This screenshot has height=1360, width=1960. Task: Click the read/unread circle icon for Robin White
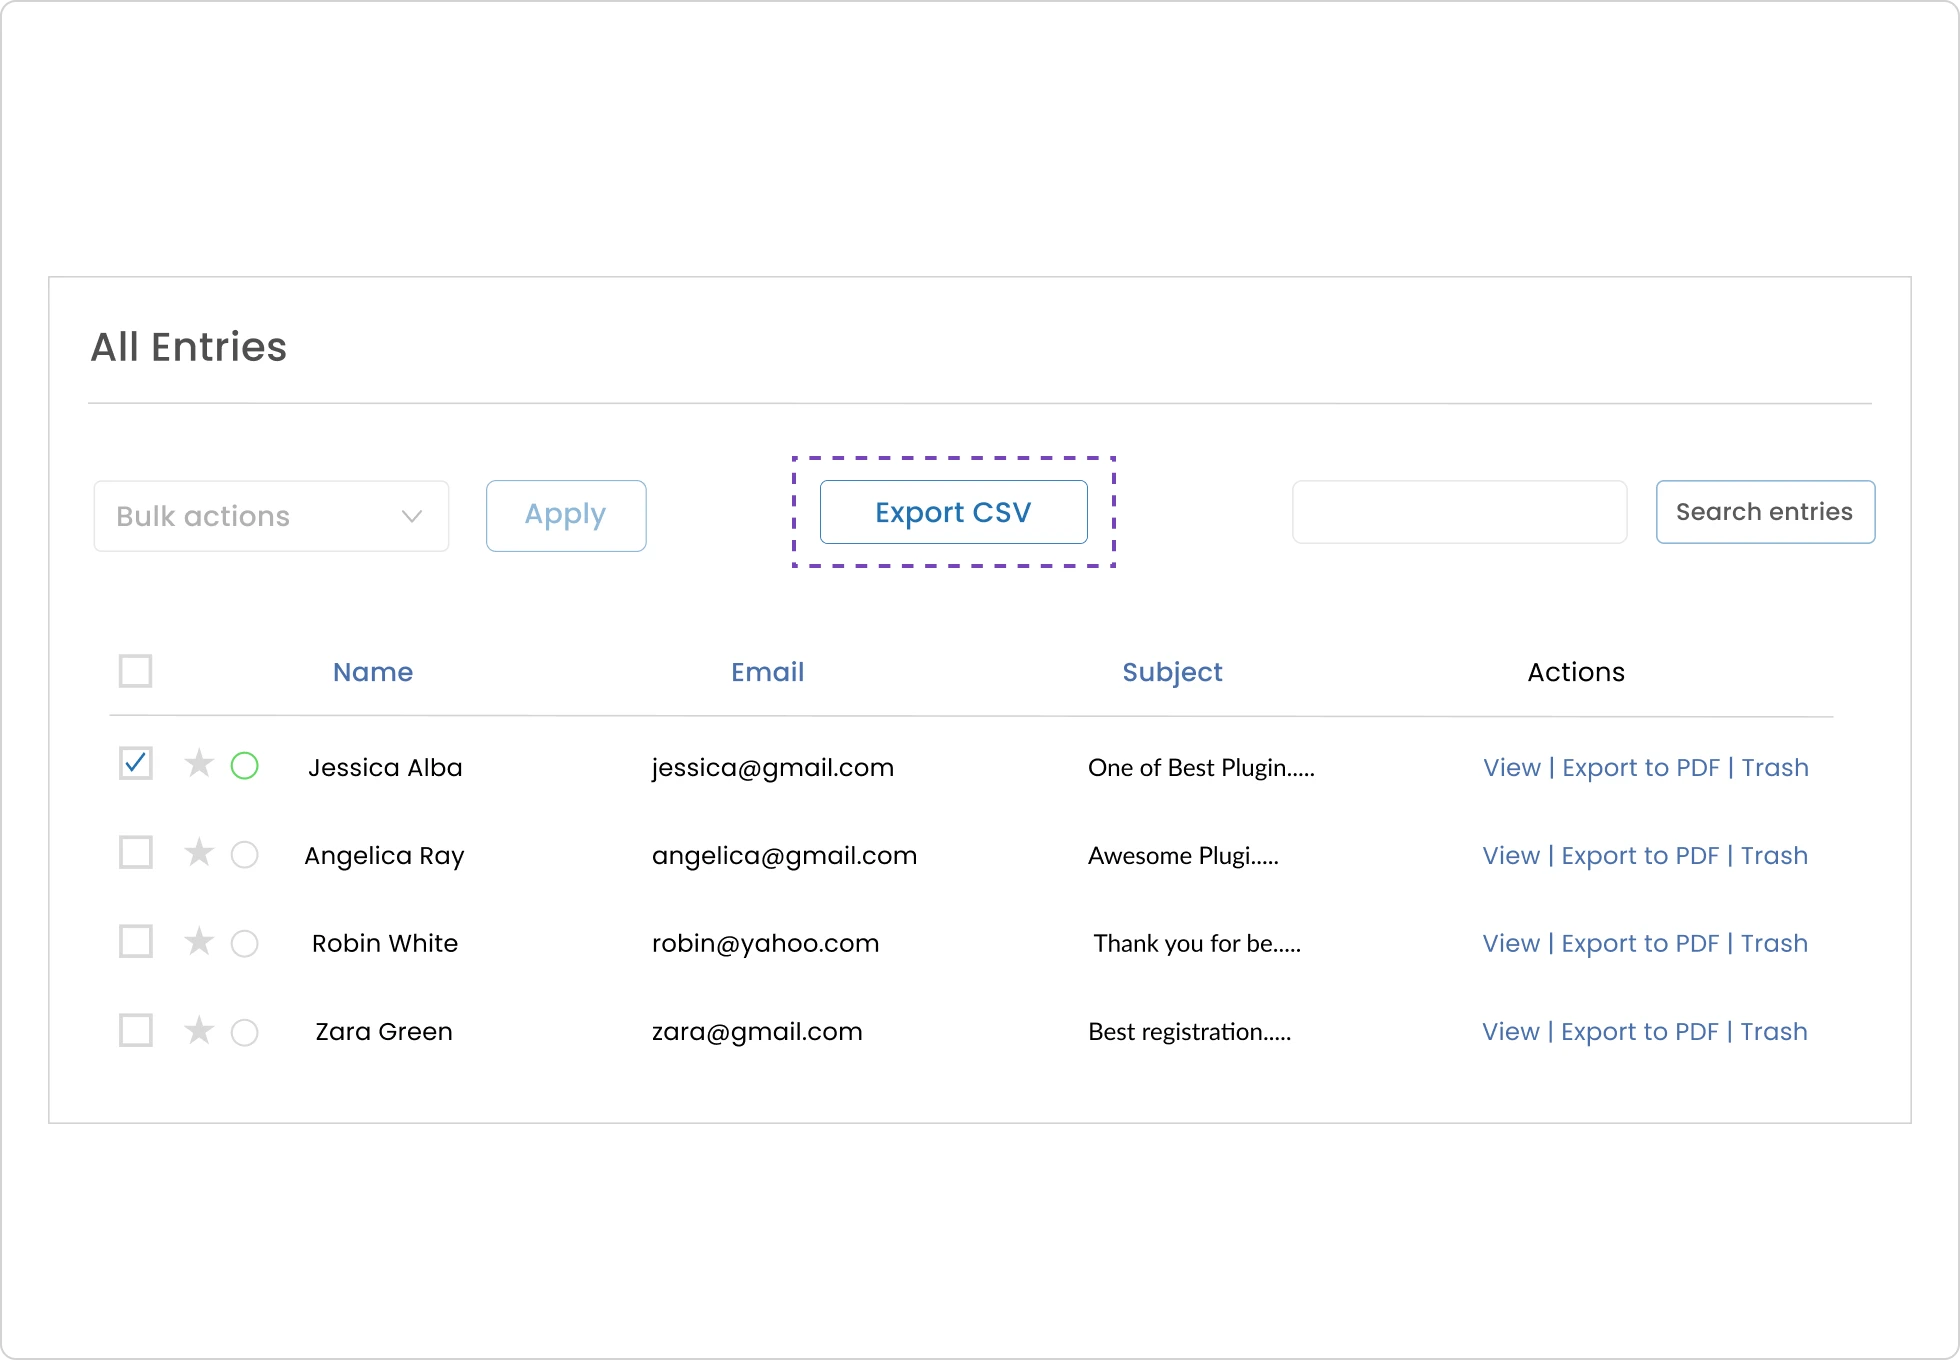point(244,943)
